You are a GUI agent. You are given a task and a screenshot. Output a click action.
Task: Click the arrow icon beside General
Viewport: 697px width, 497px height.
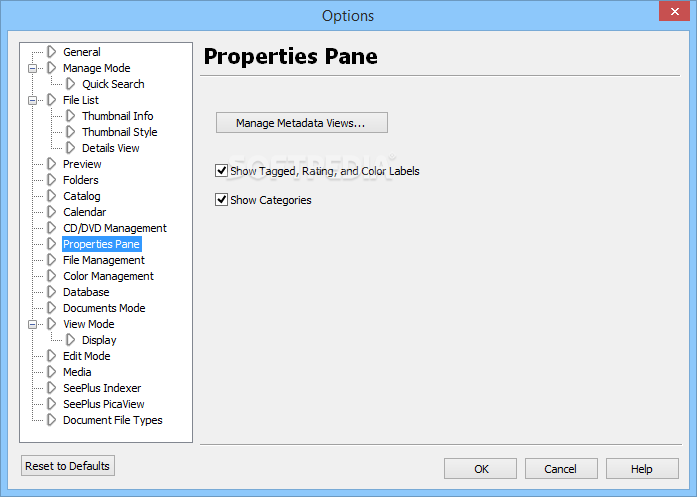click(52, 52)
